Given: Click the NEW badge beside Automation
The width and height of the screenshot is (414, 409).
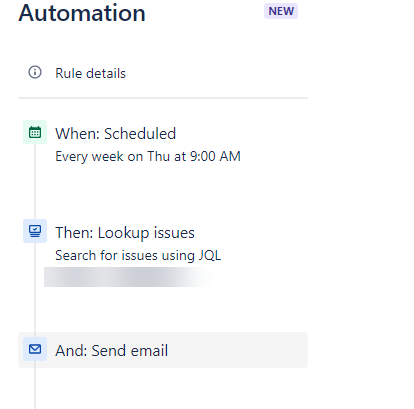Looking at the screenshot, I should point(281,11).
